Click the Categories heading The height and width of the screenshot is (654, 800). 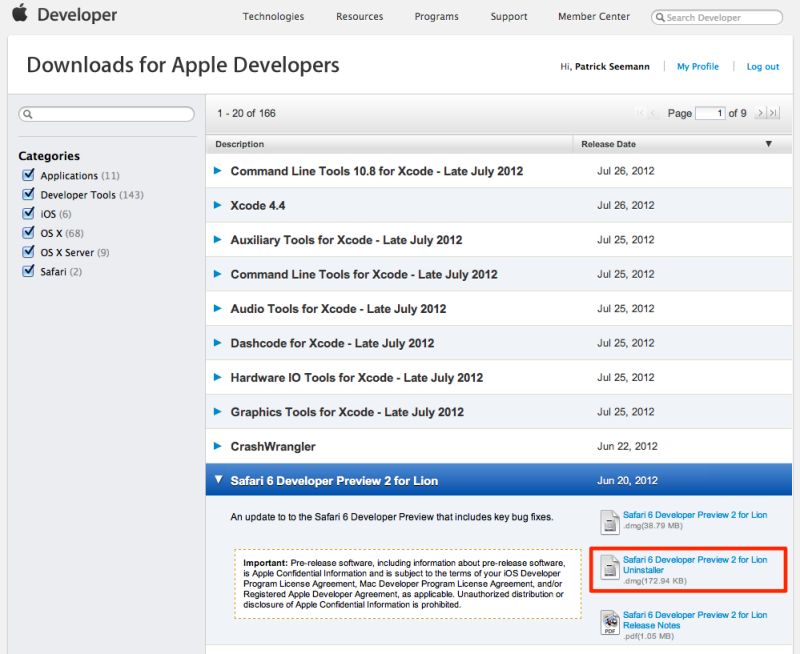(49, 156)
